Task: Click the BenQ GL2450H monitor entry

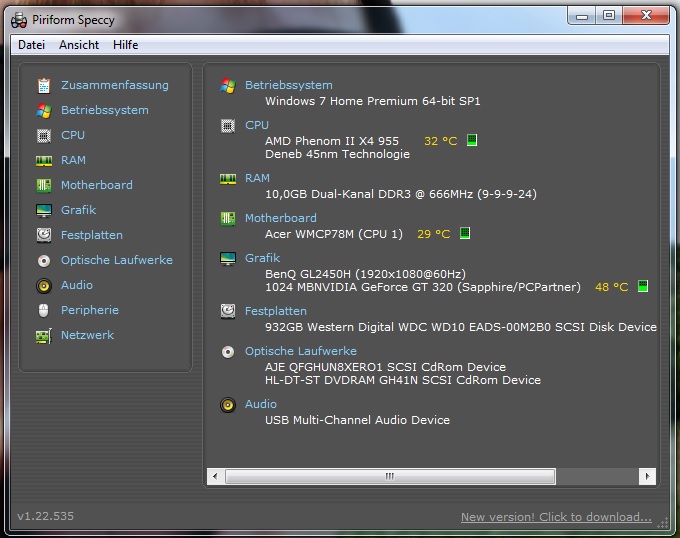Action: click(x=366, y=274)
